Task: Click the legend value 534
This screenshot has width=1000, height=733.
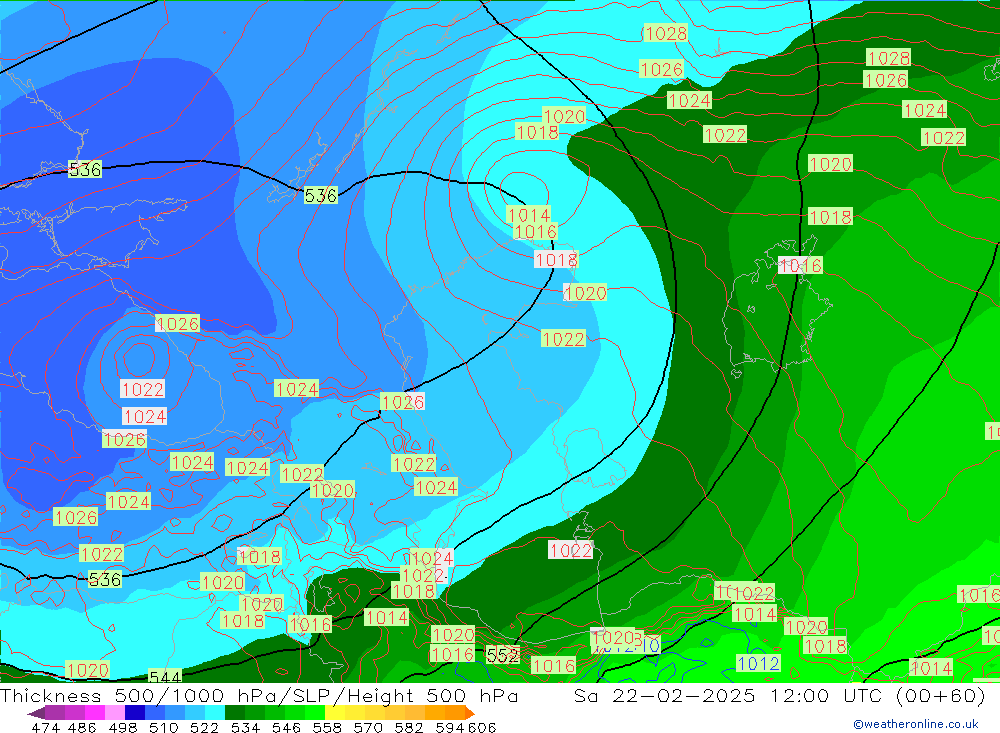Action: pyautogui.click(x=246, y=727)
